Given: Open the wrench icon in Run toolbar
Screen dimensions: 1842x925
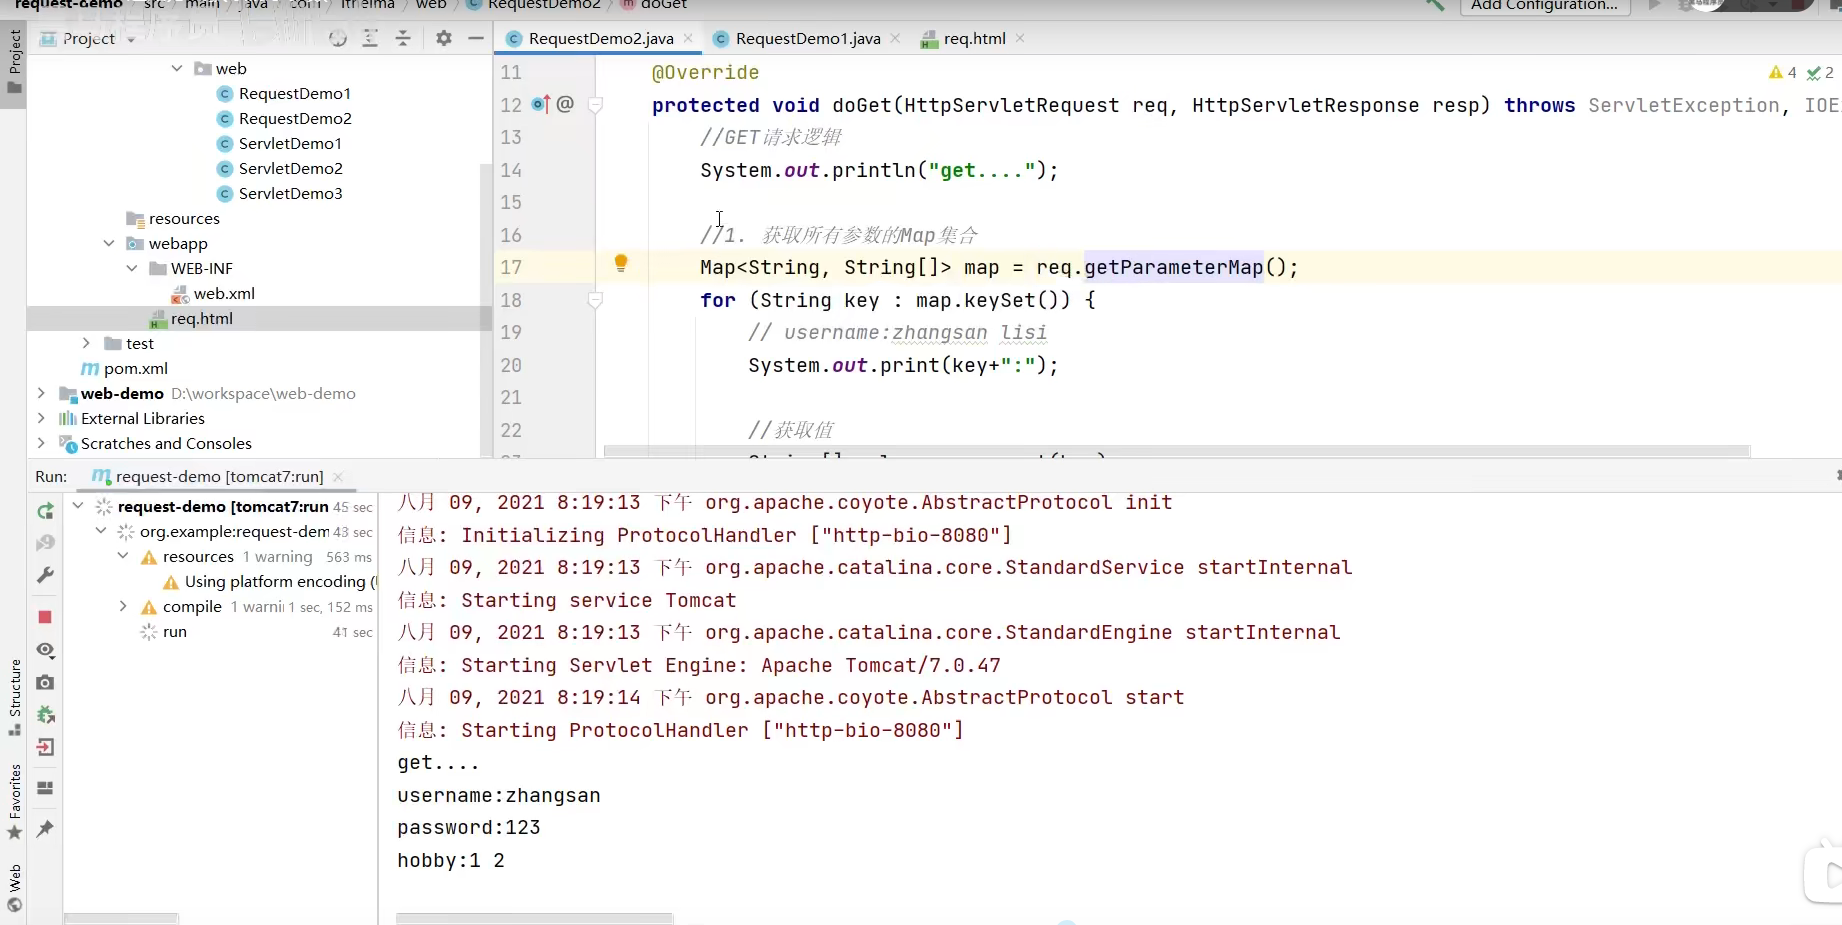Looking at the screenshot, I should (x=45, y=575).
